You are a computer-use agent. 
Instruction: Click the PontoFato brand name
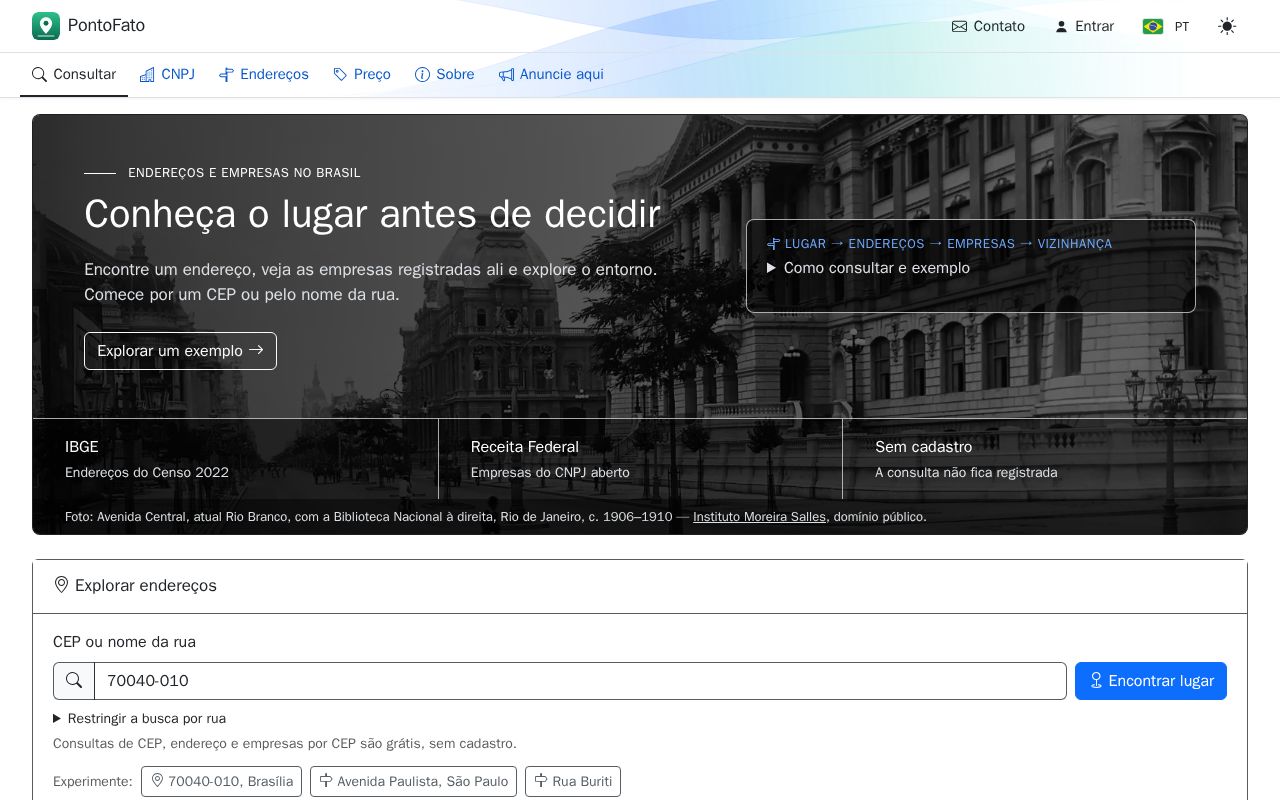click(x=106, y=26)
